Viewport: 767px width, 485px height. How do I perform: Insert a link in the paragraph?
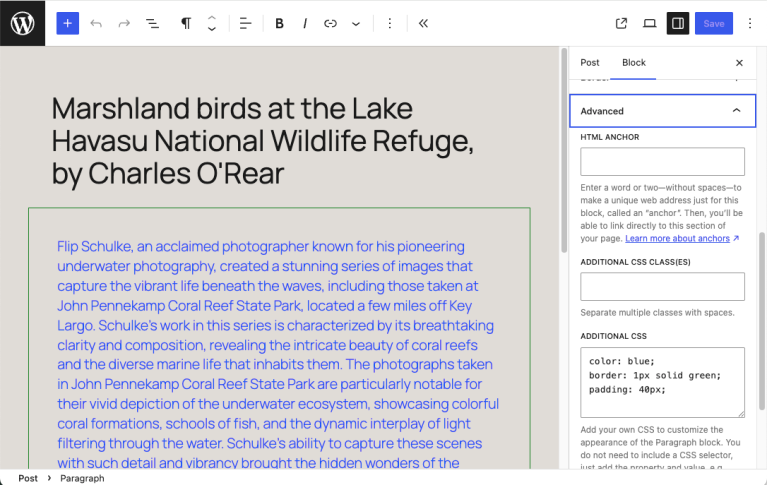click(x=330, y=23)
